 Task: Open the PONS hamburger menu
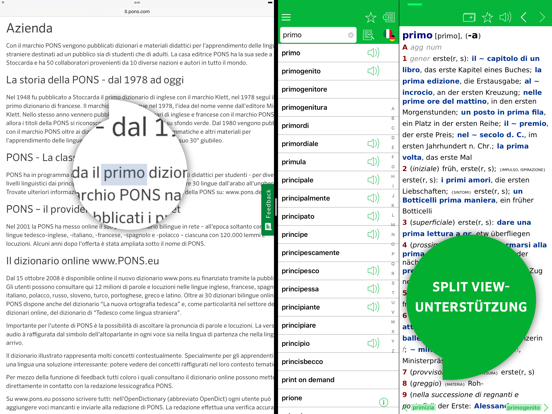[286, 17]
